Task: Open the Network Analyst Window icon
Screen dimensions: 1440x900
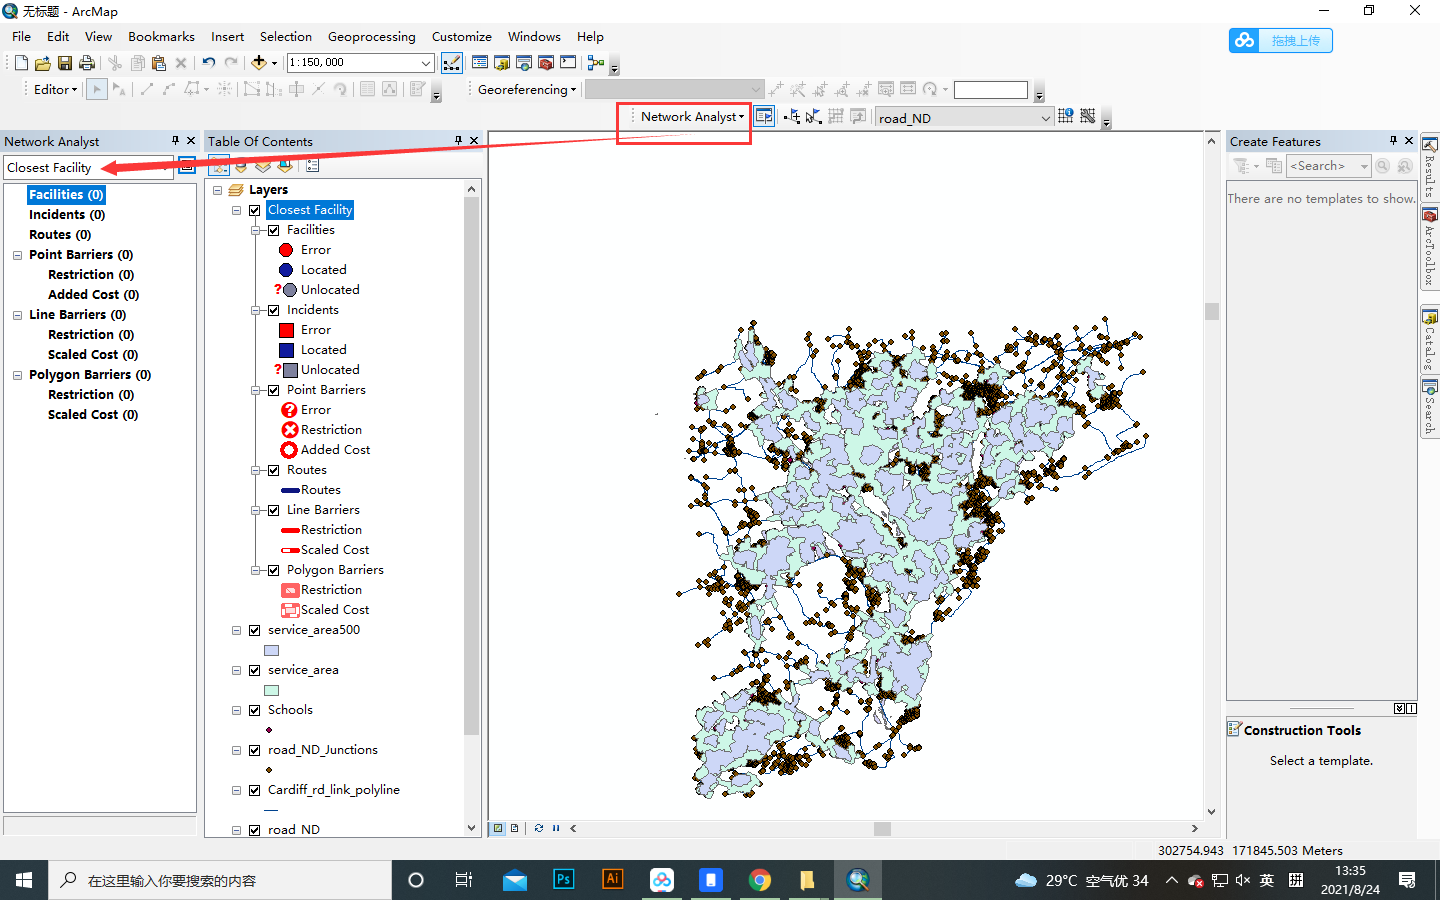Action: (764, 116)
